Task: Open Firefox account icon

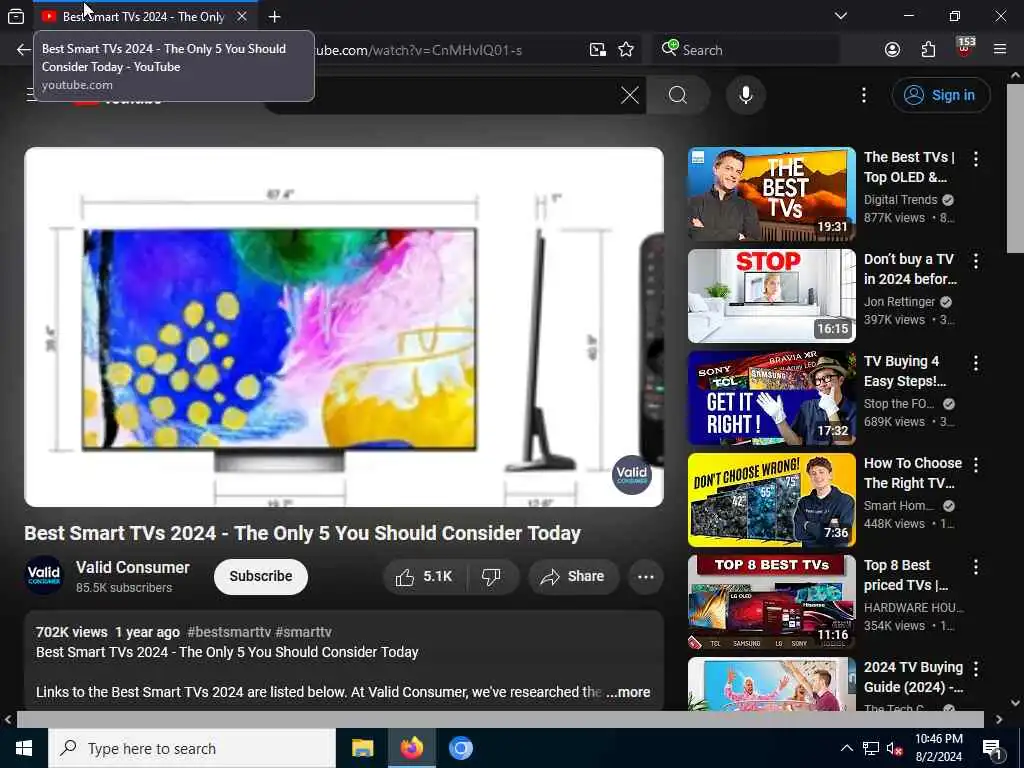Action: 892,50
